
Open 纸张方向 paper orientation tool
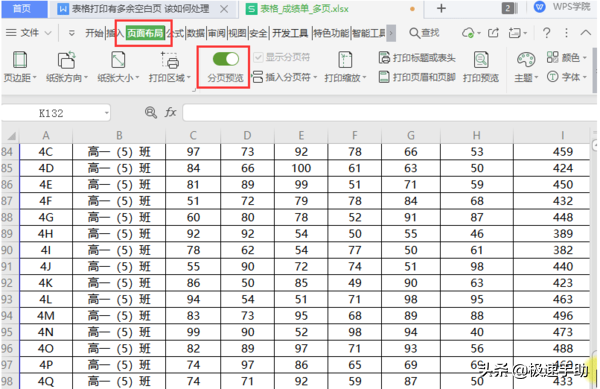pyautogui.click(x=67, y=67)
